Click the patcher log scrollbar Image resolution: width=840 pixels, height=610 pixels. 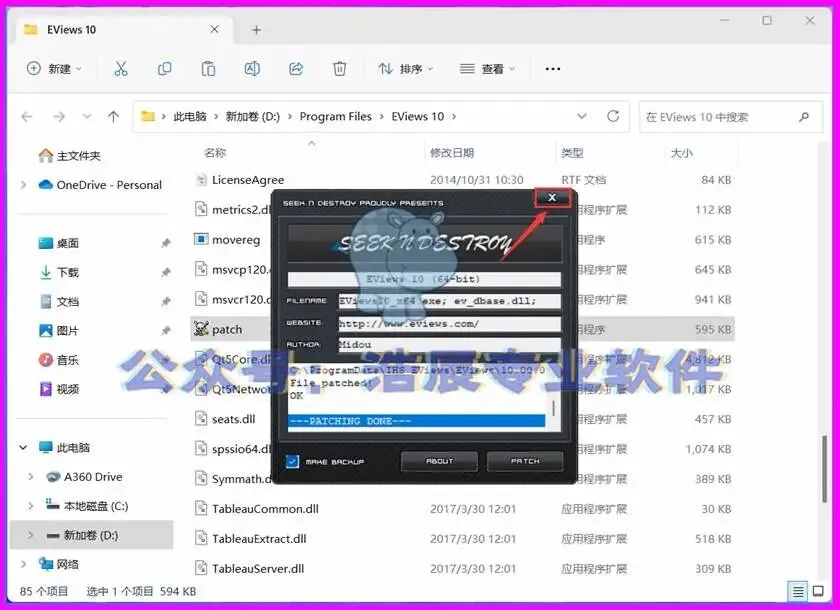pos(553,409)
